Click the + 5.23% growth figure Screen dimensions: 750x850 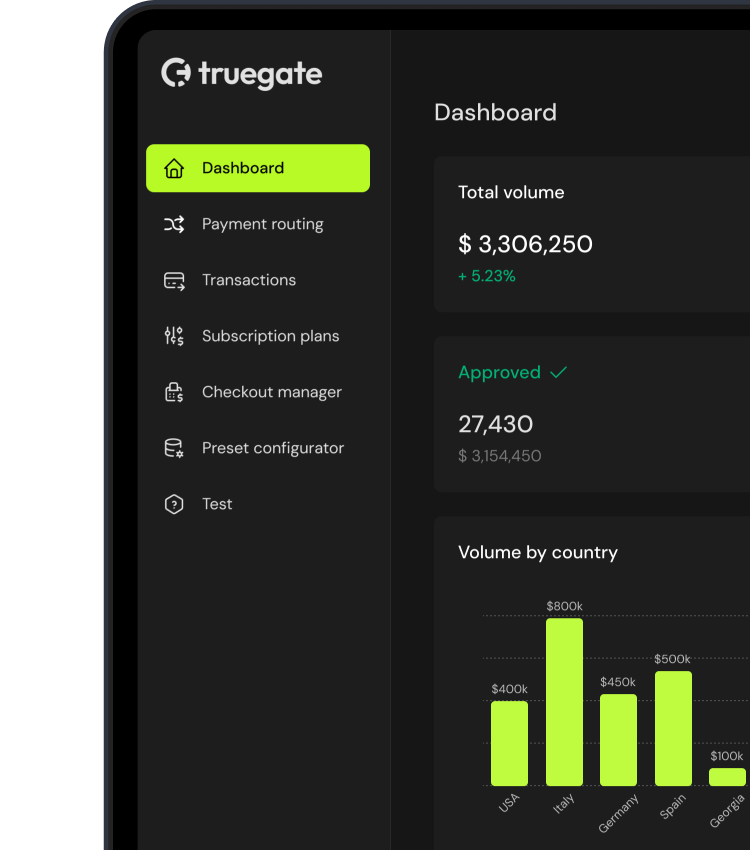(487, 276)
